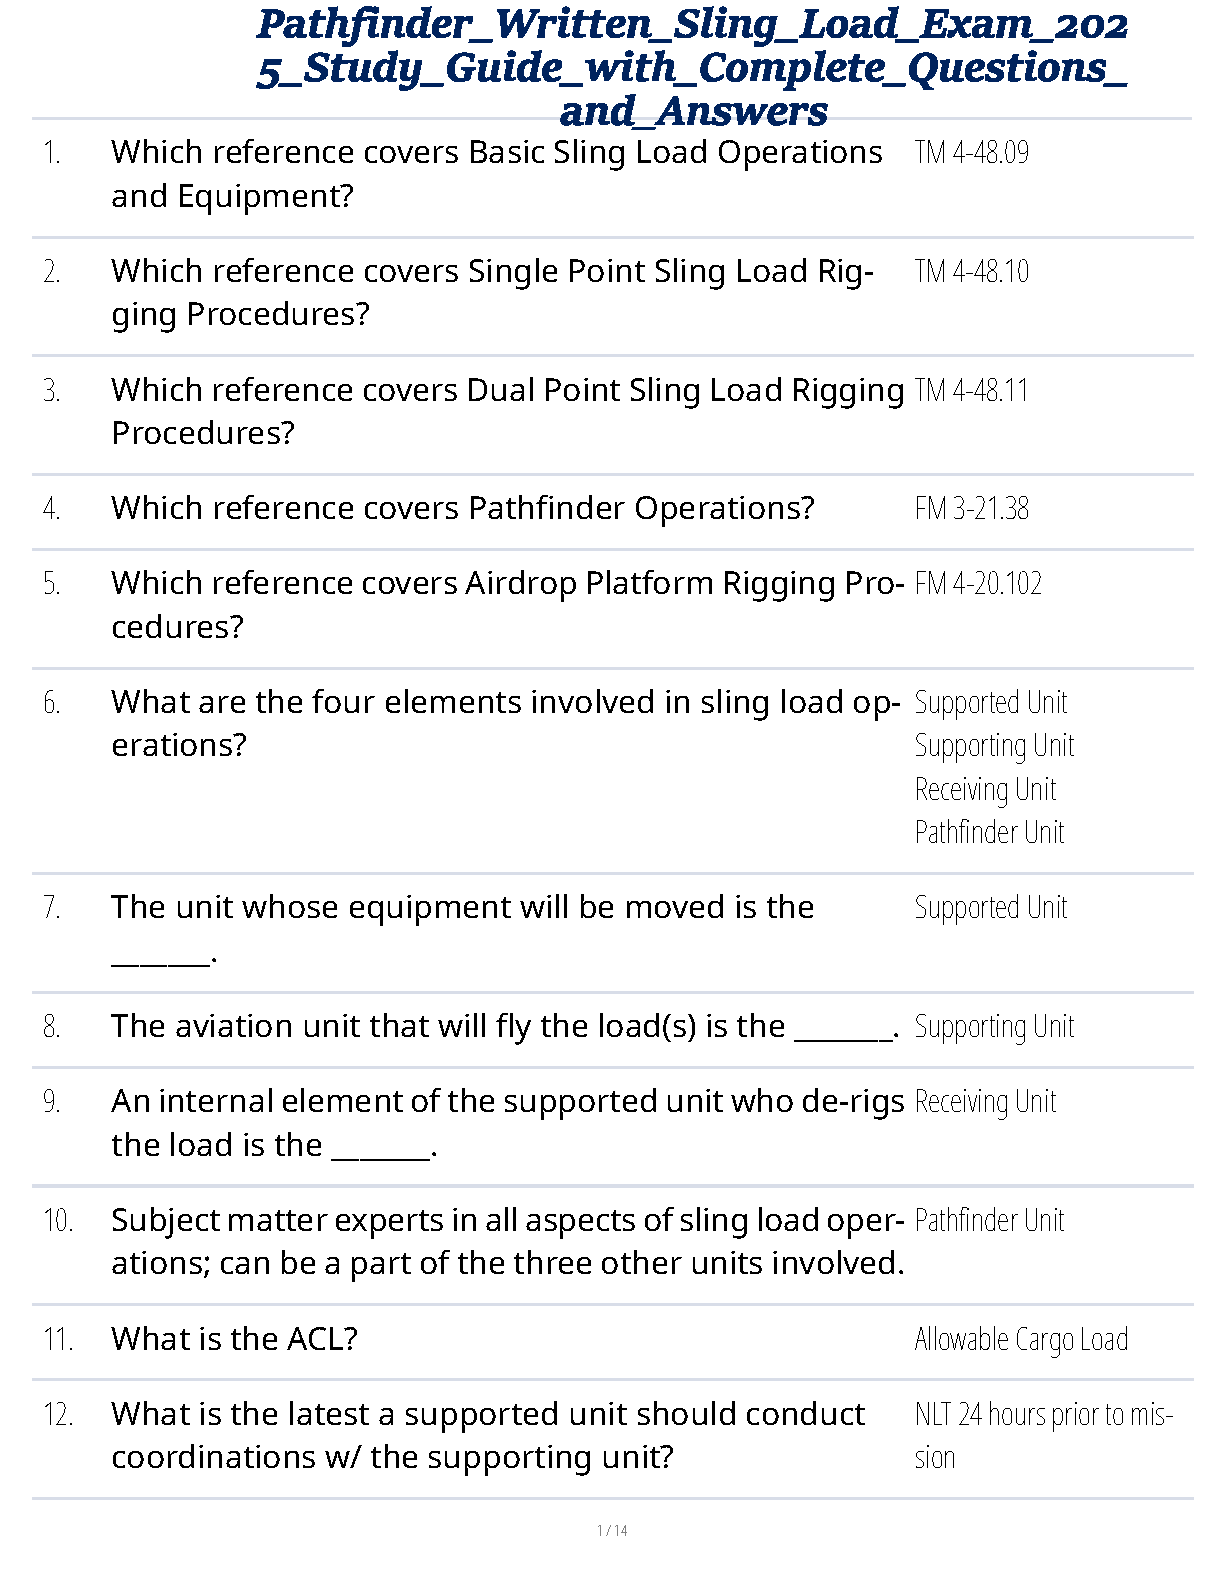Screen dimensions: 1224x1584
Task: Click the Airdrop Platform Rigging question
Action: tap(506, 605)
